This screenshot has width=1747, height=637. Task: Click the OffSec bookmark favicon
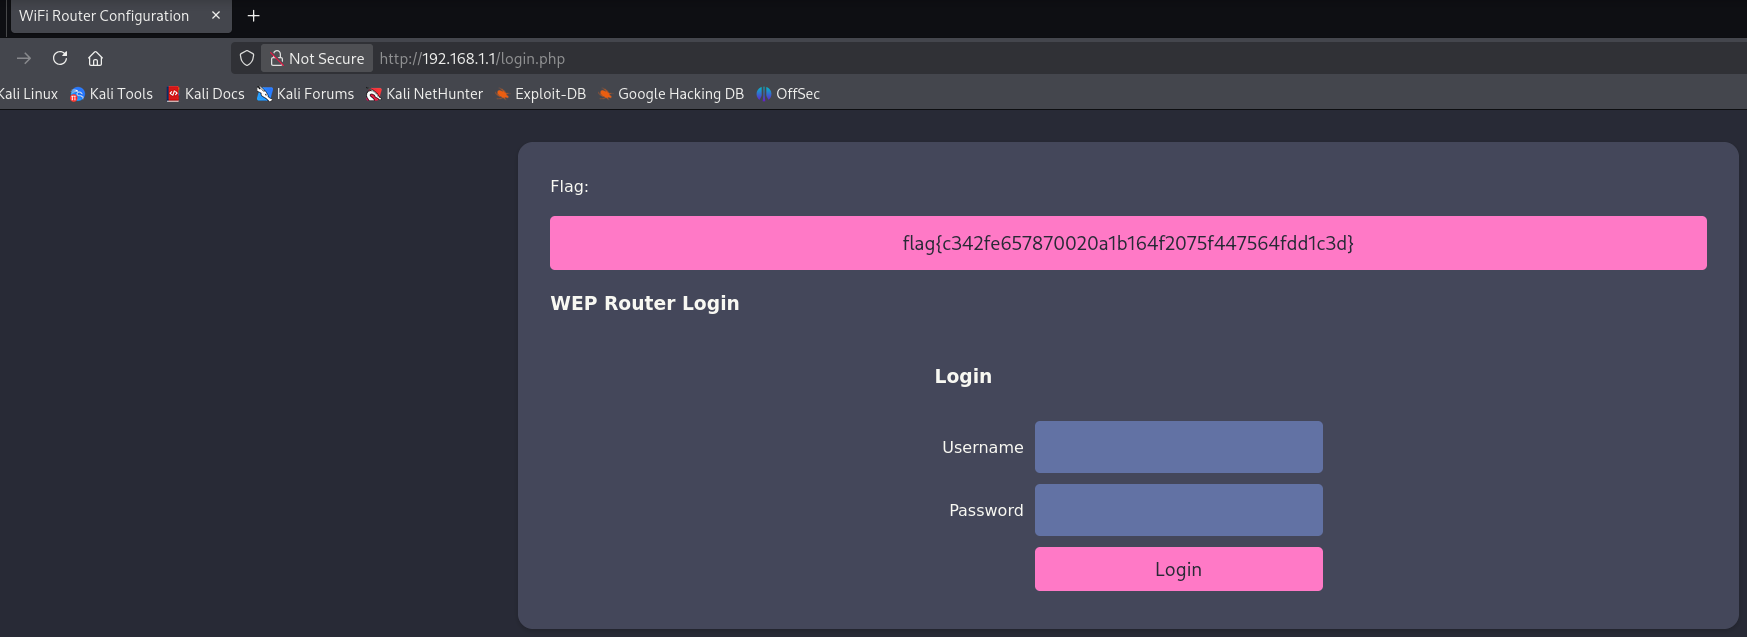(x=764, y=94)
